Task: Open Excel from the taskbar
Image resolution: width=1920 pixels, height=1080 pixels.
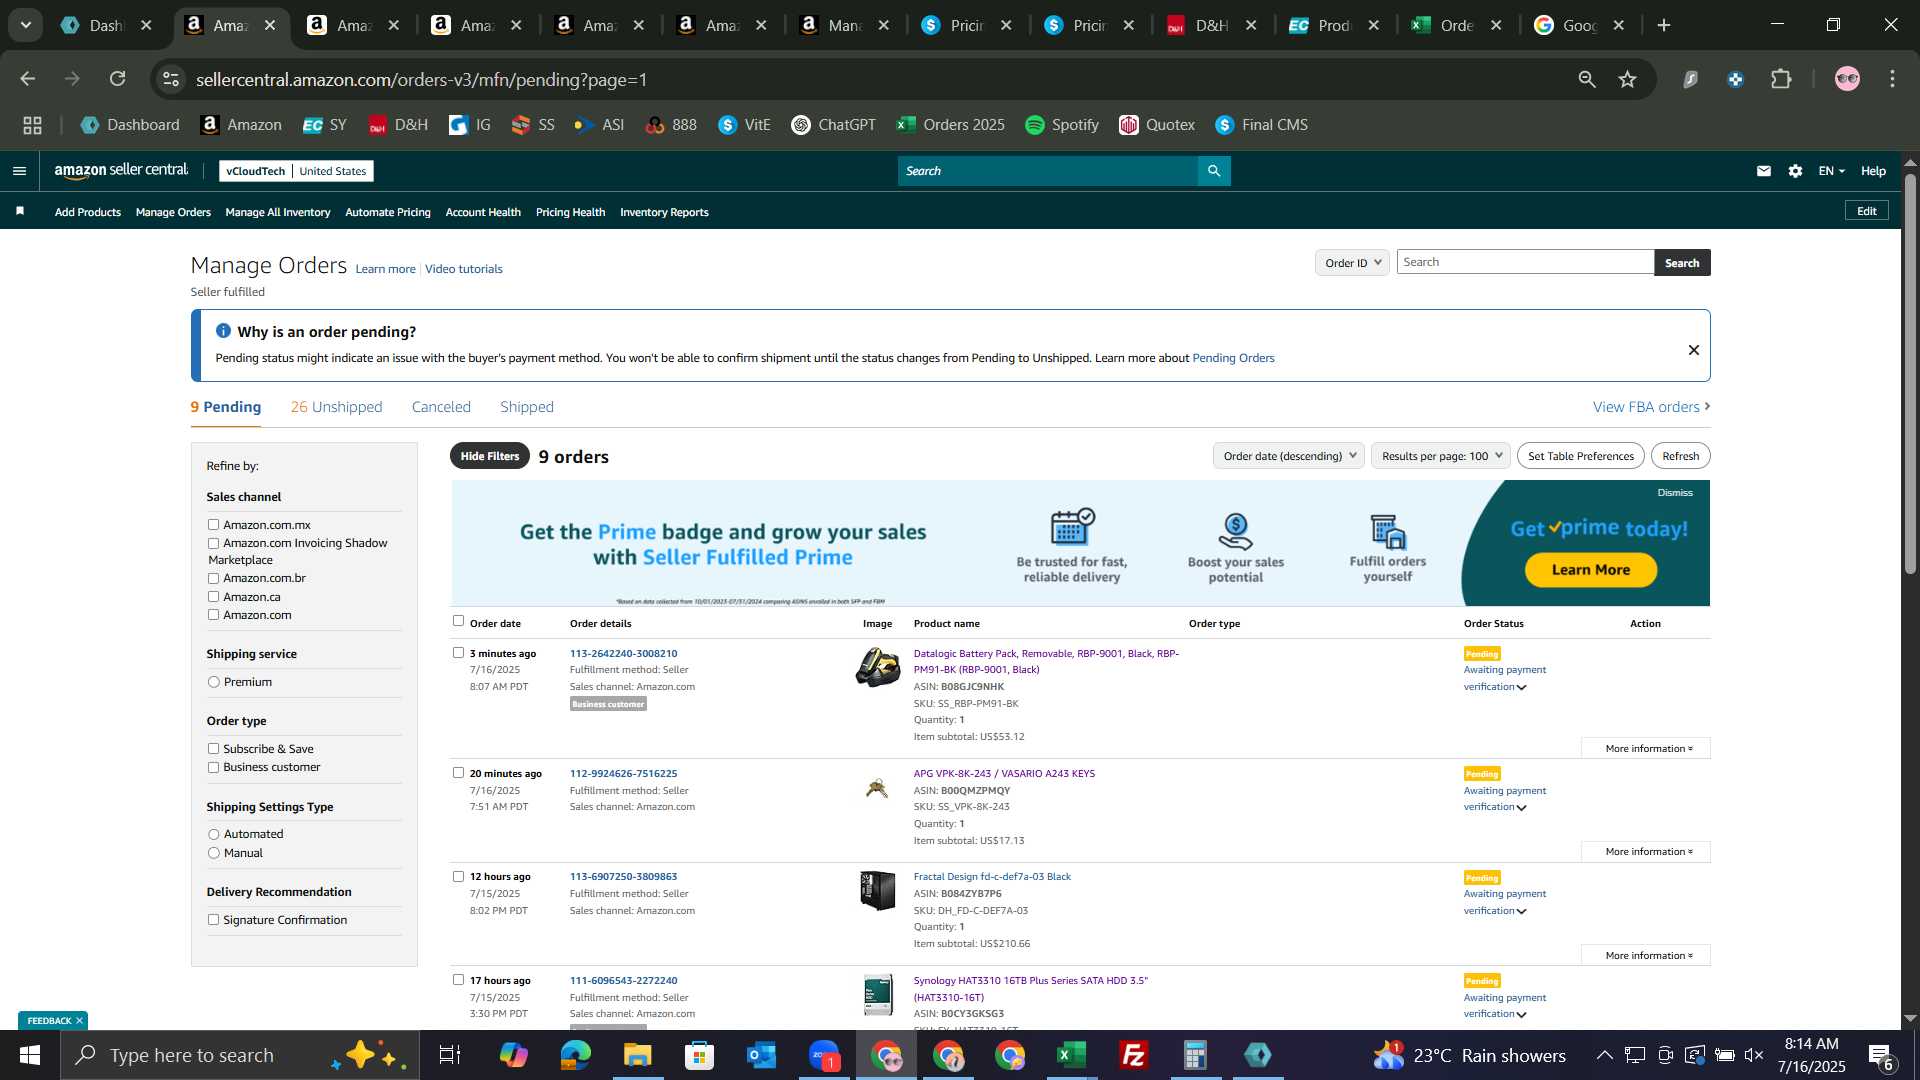Action: click(x=1071, y=1055)
